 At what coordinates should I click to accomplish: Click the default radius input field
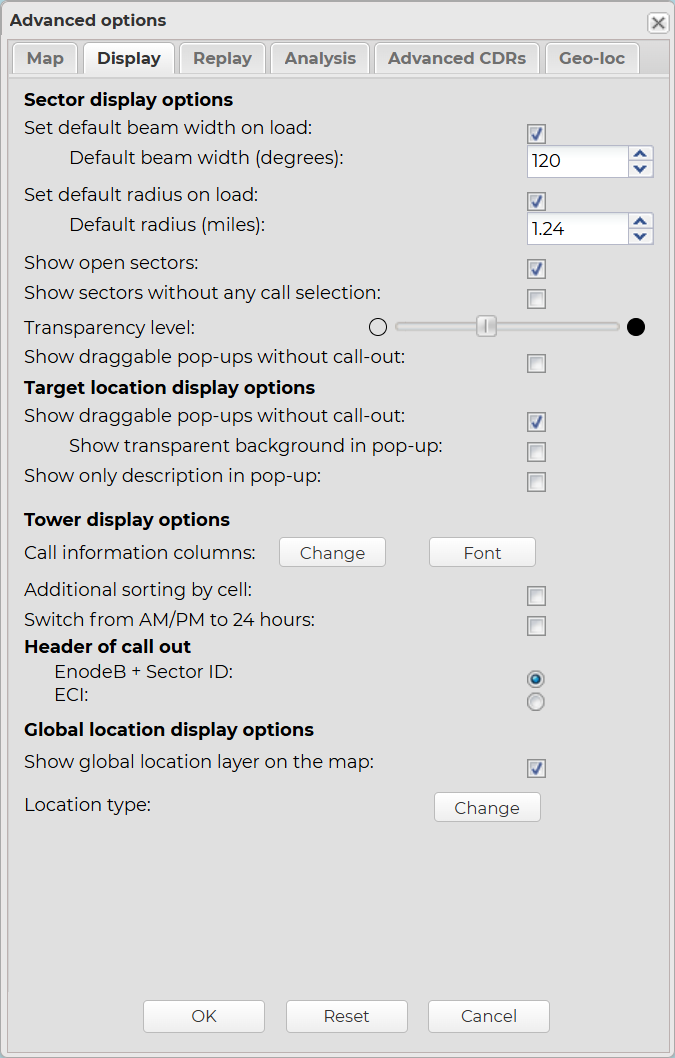coord(577,229)
